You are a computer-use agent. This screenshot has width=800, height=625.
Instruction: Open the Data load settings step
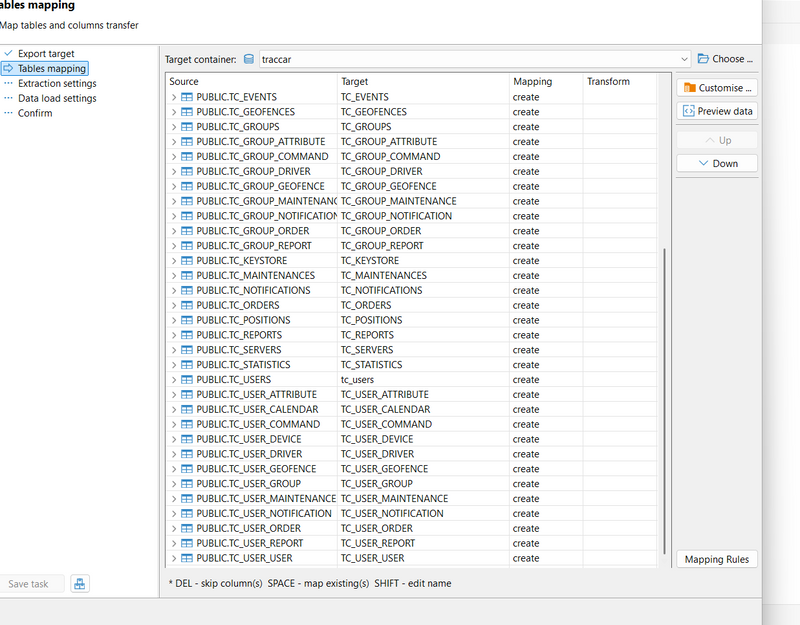(x=57, y=99)
